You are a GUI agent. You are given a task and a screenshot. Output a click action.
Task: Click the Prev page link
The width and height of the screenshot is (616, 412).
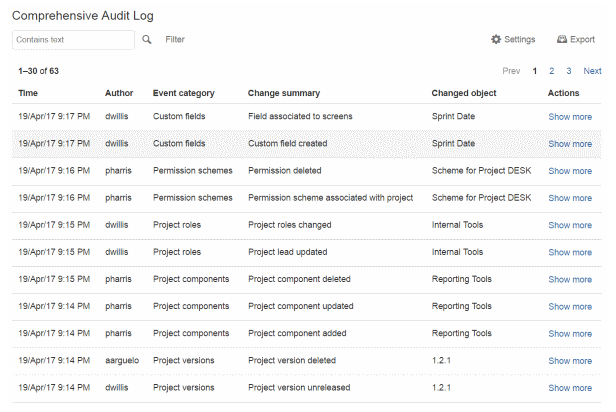pyautogui.click(x=511, y=71)
